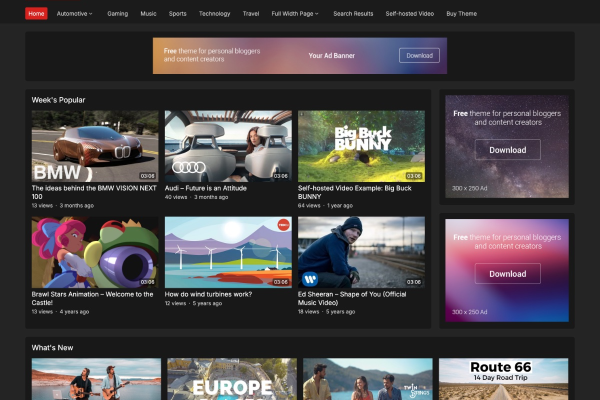Click the Warner W logo on Ed Sheeran thumbnail
Screen dimensions: 600x400
(x=310, y=279)
